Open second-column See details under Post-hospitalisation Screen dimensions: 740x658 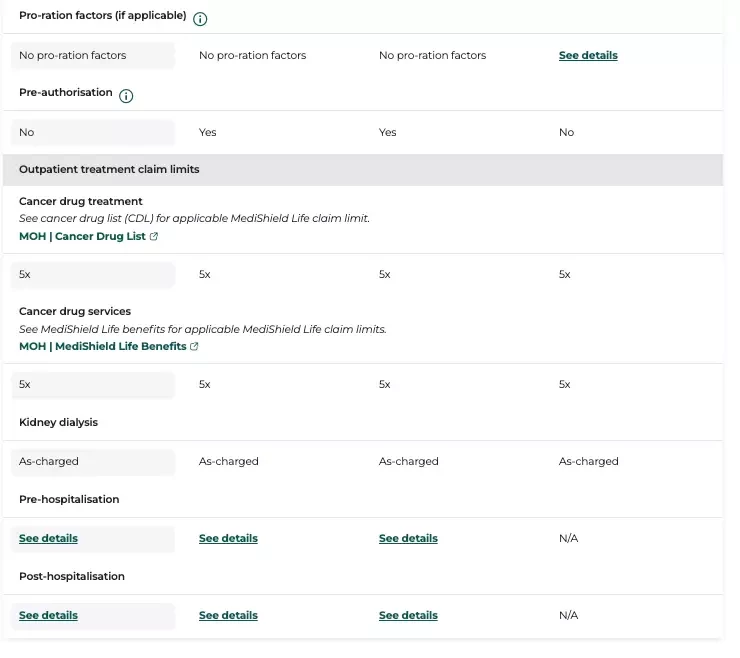click(x=228, y=615)
